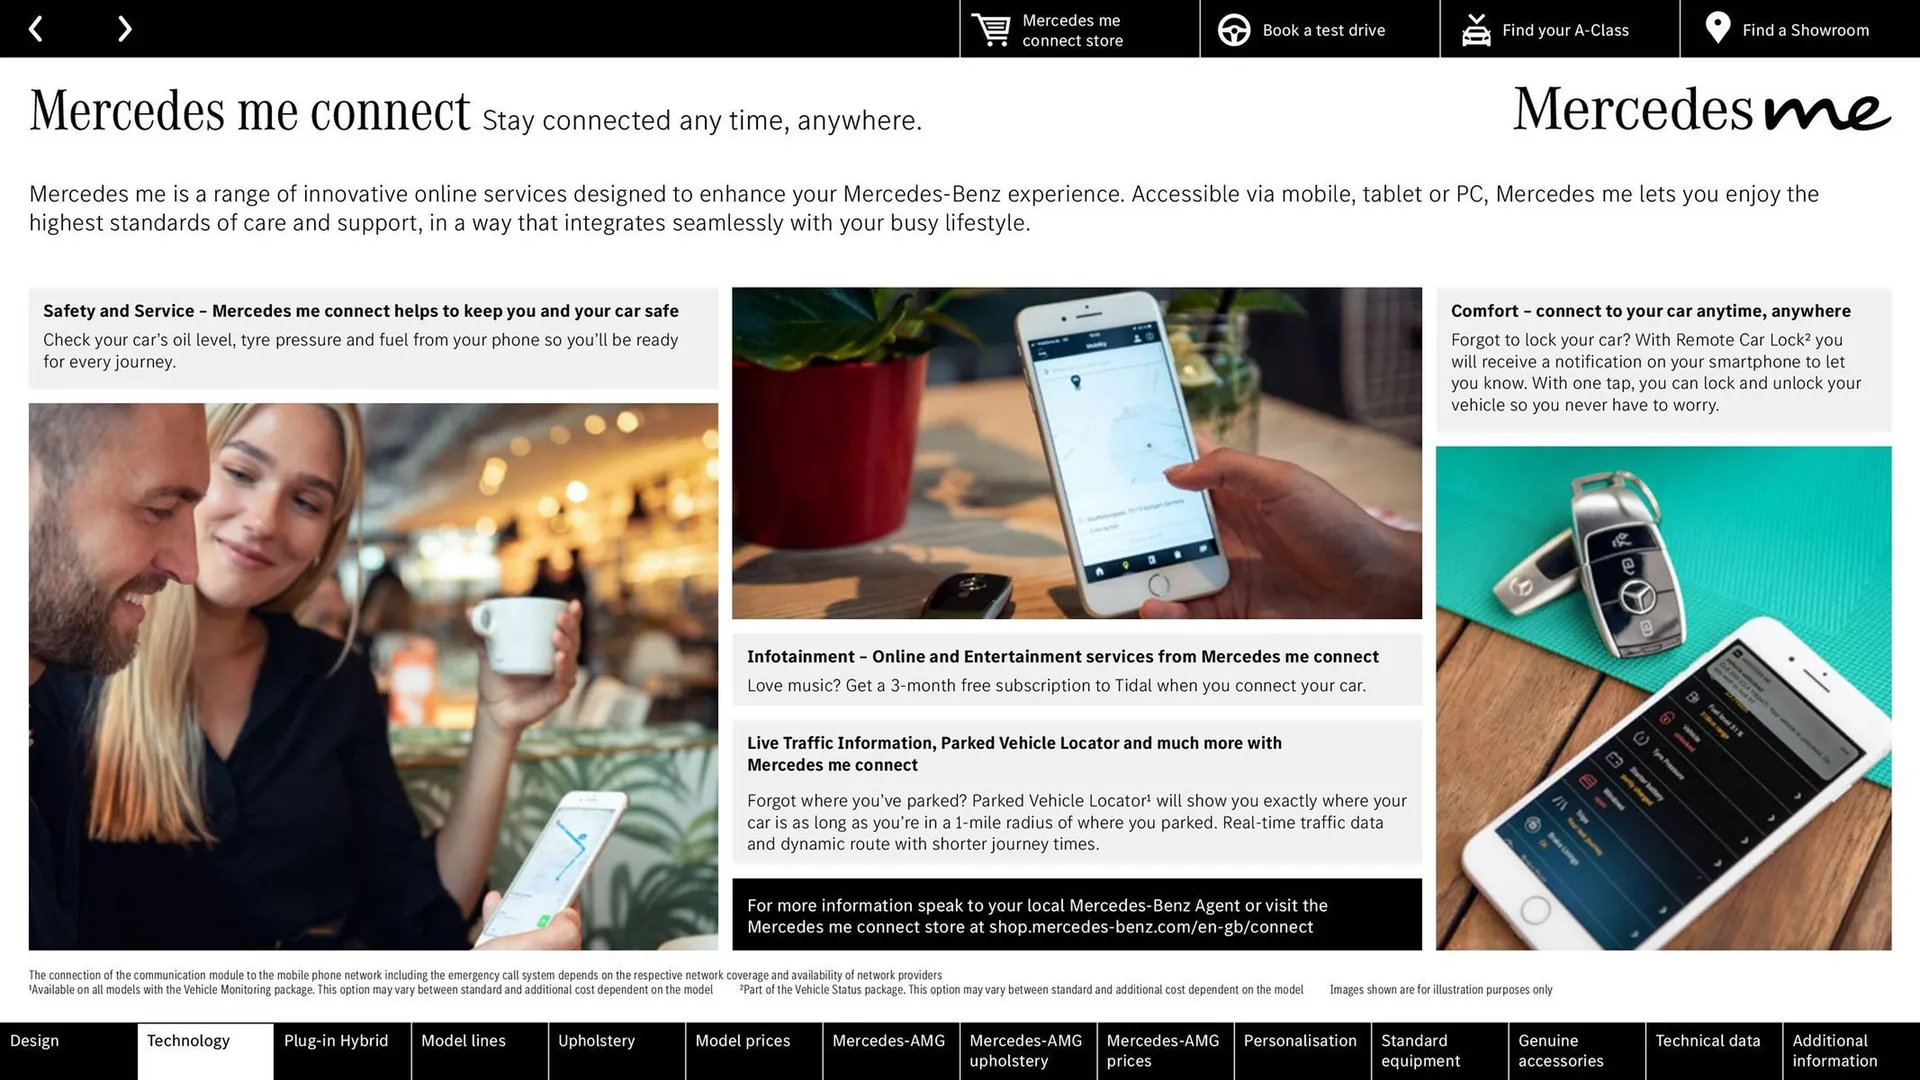Click the left navigation arrow icon
Screen dimensions: 1920x1080
[x=38, y=28]
